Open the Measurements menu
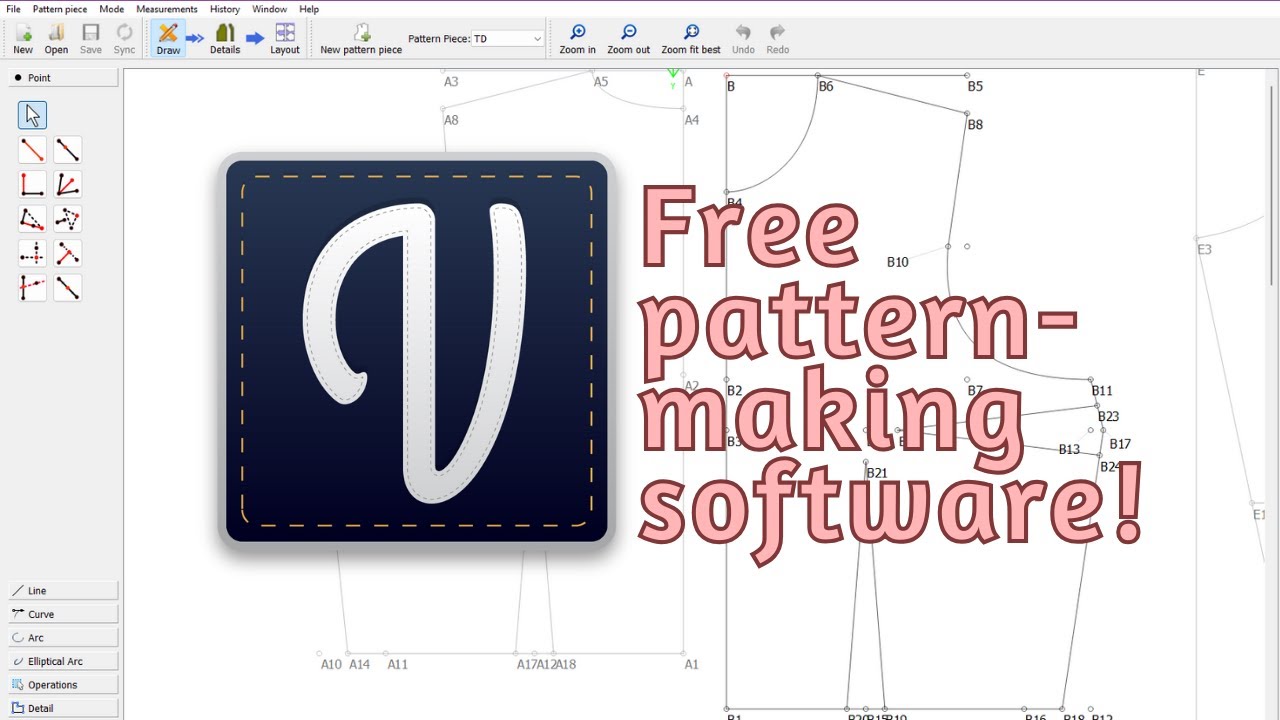Image resolution: width=1280 pixels, height=720 pixels. pos(167,9)
